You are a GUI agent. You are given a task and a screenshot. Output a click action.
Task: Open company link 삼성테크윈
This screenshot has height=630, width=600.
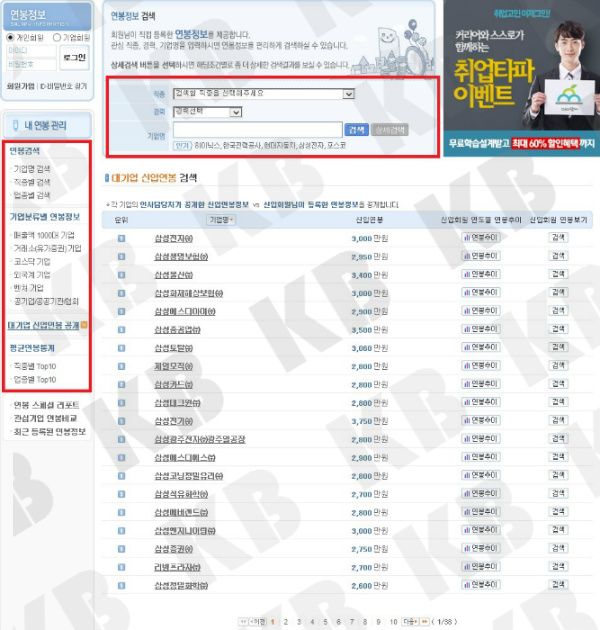(178, 403)
